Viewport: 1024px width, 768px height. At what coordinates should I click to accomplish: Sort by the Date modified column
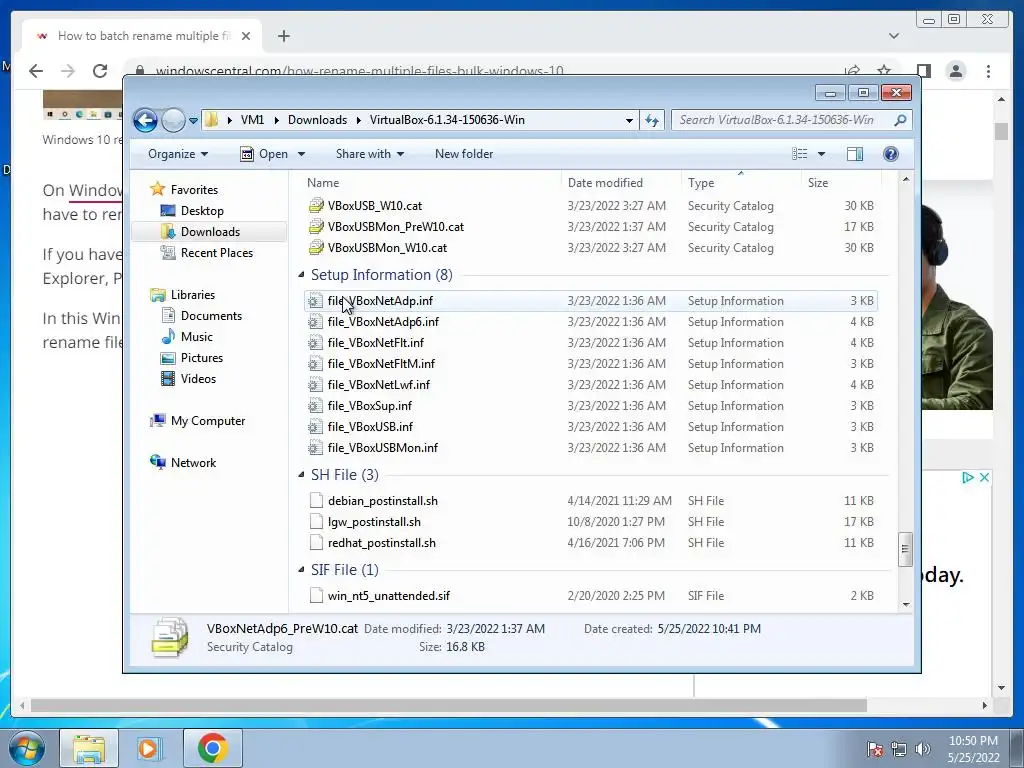click(x=605, y=183)
